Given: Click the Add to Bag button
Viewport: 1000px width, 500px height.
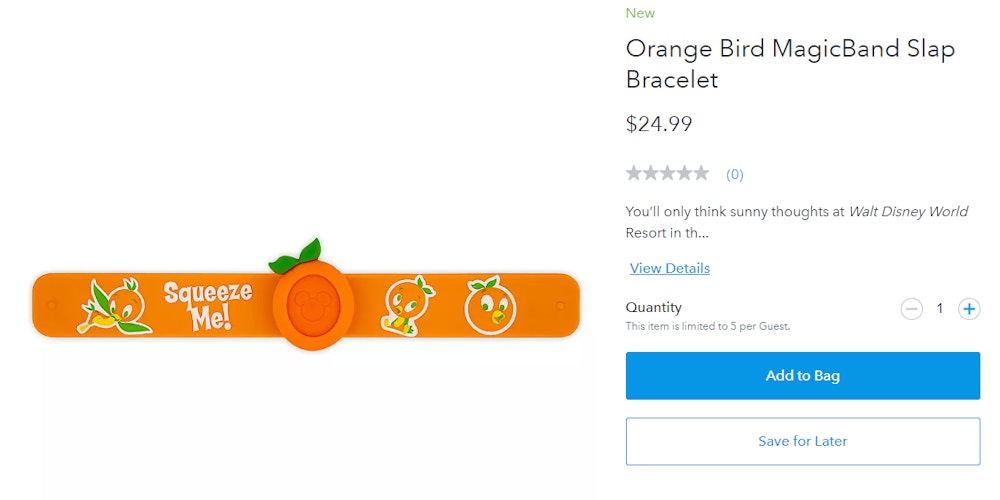Looking at the screenshot, I should coord(802,376).
